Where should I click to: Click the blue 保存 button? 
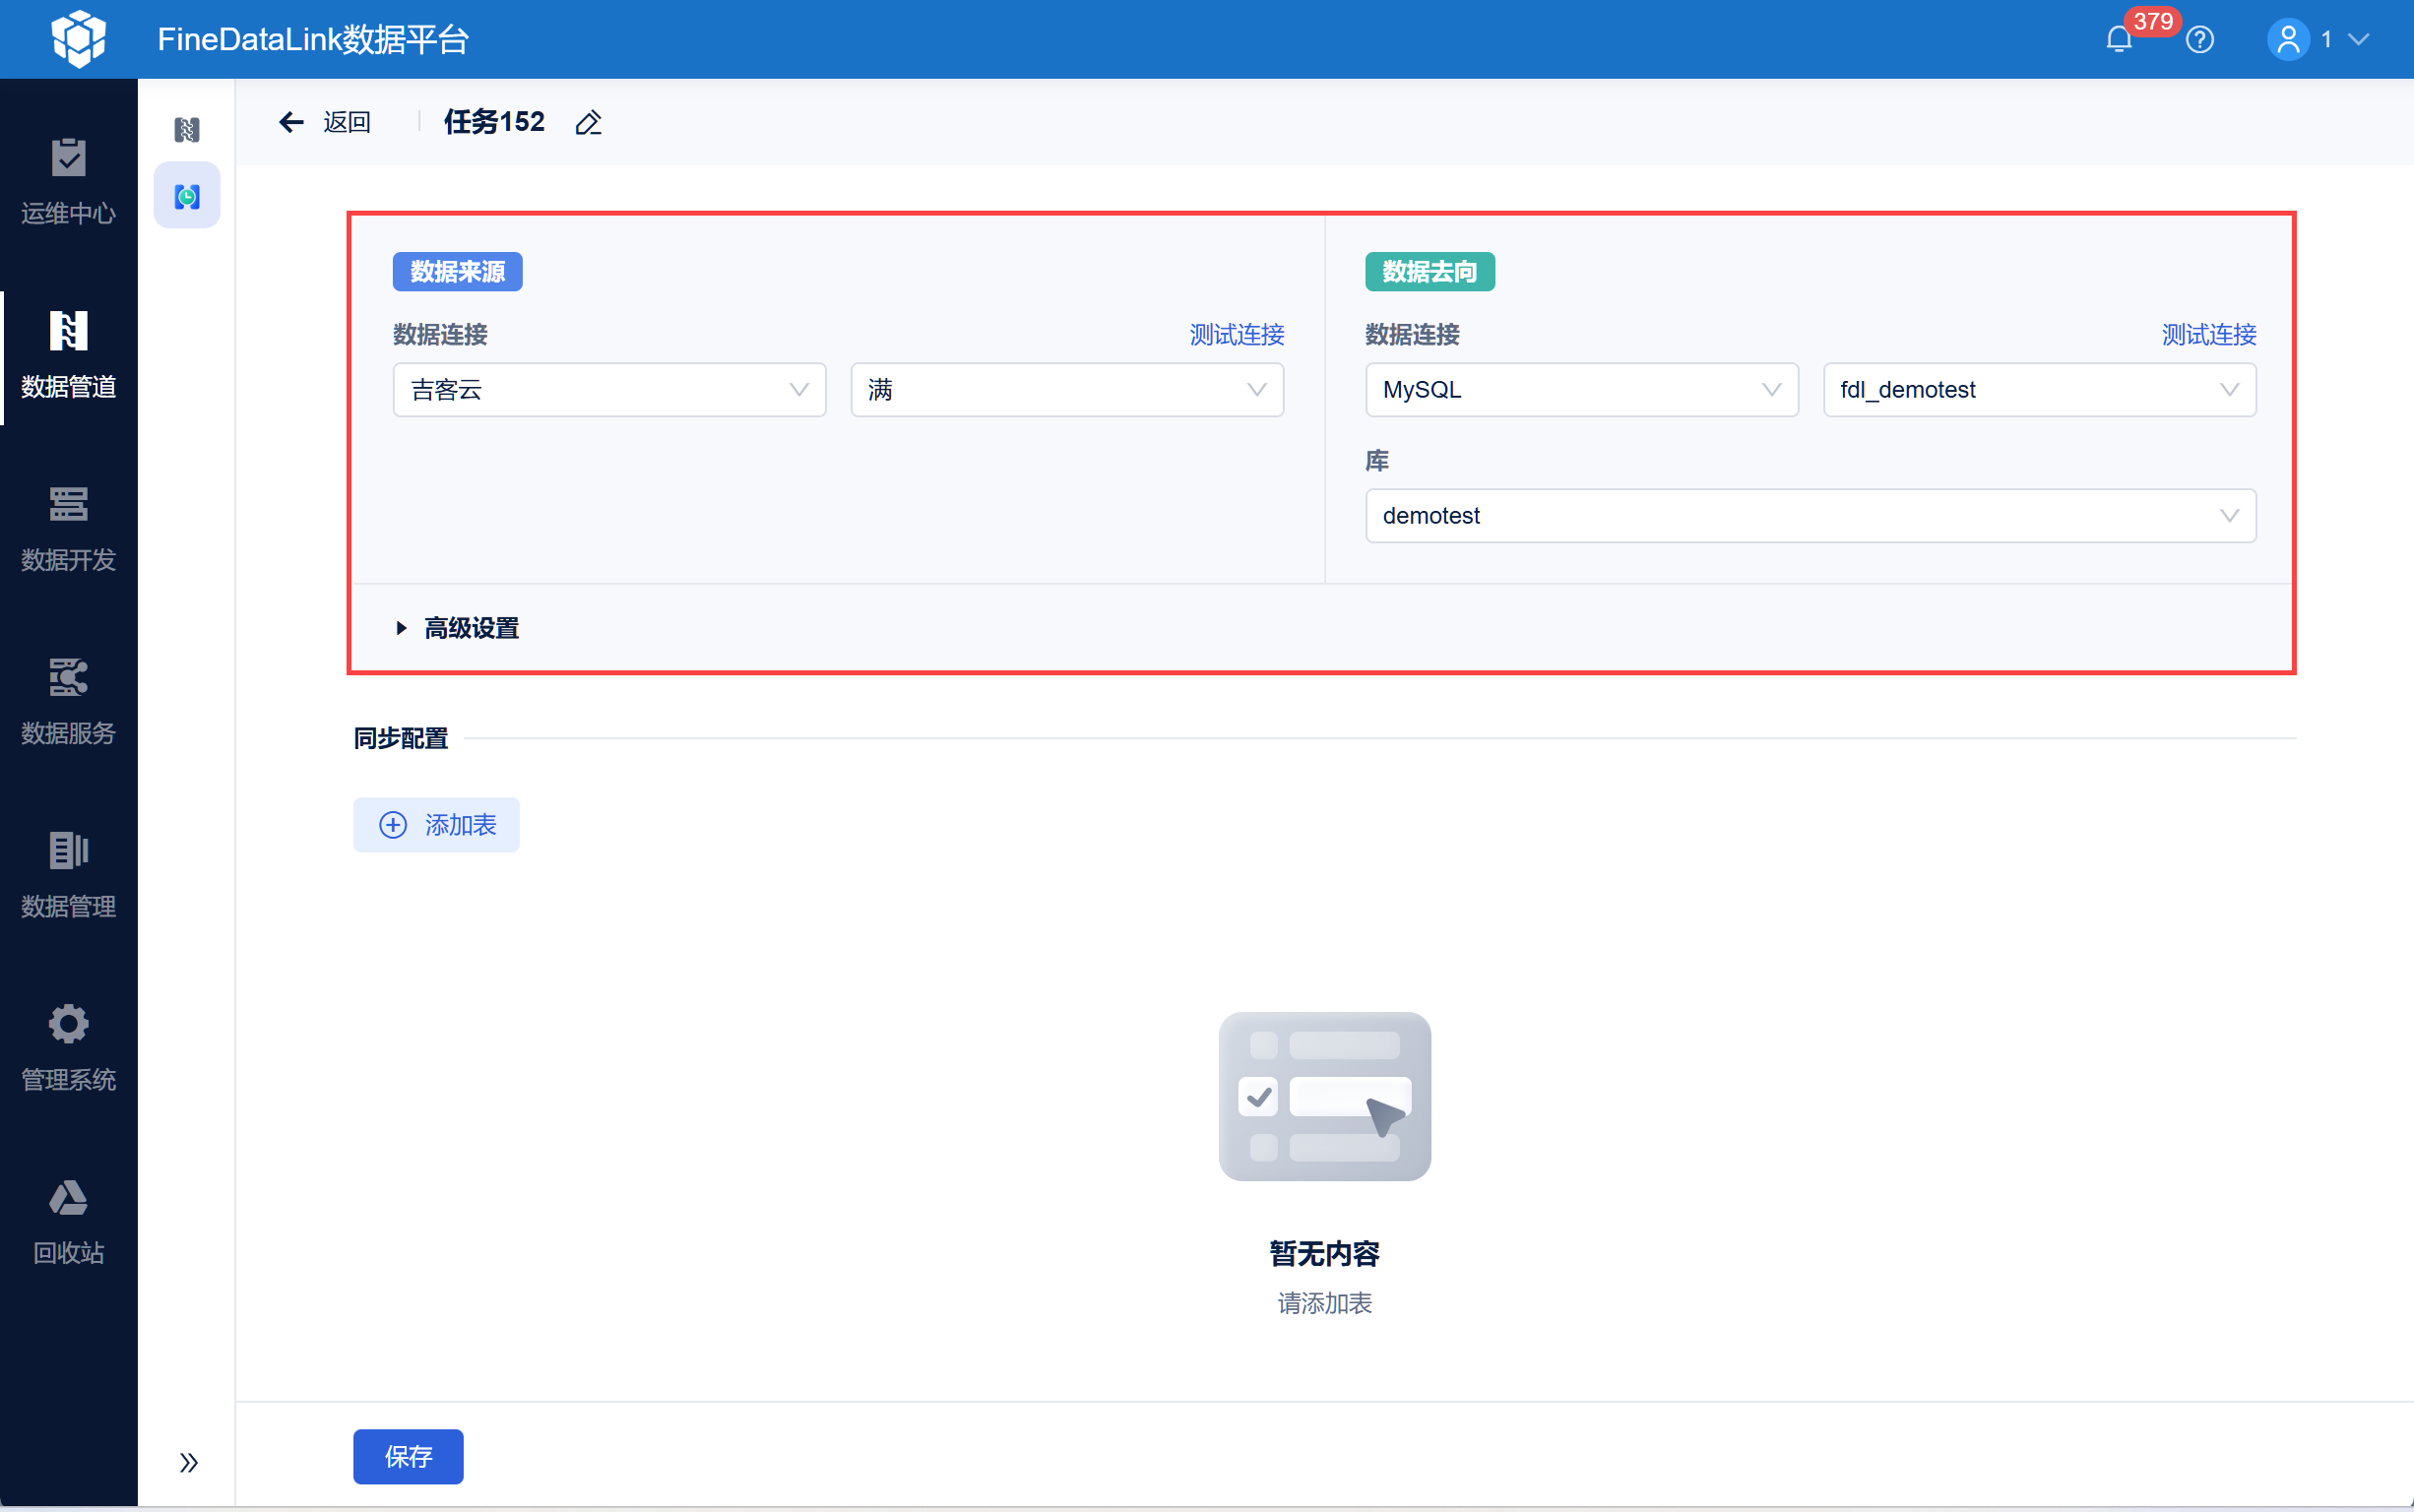coord(408,1456)
